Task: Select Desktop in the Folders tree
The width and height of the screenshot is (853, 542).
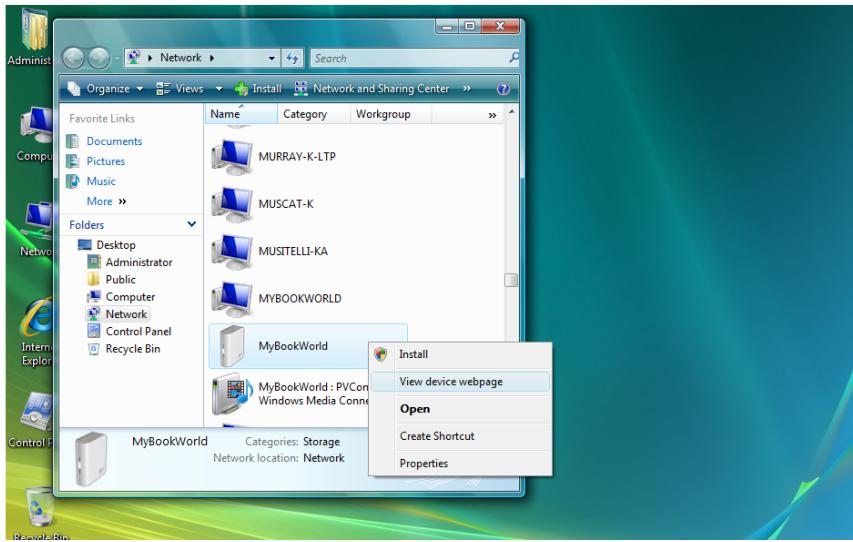Action: click(x=116, y=245)
